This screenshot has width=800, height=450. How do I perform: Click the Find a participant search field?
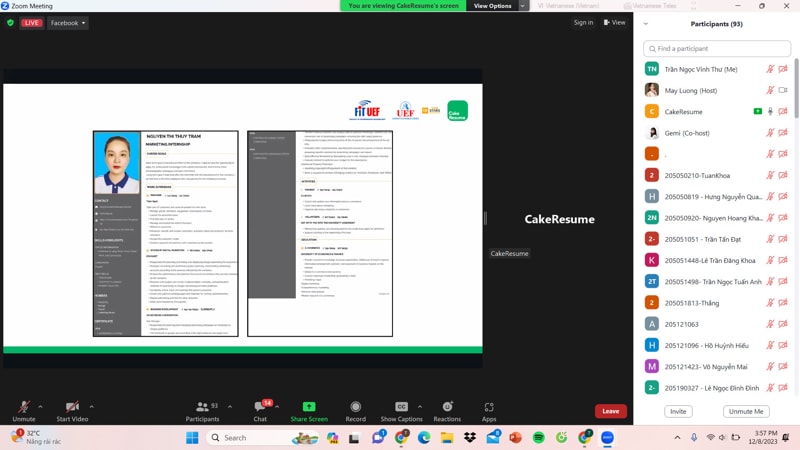pyautogui.click(x=722, y=48)
